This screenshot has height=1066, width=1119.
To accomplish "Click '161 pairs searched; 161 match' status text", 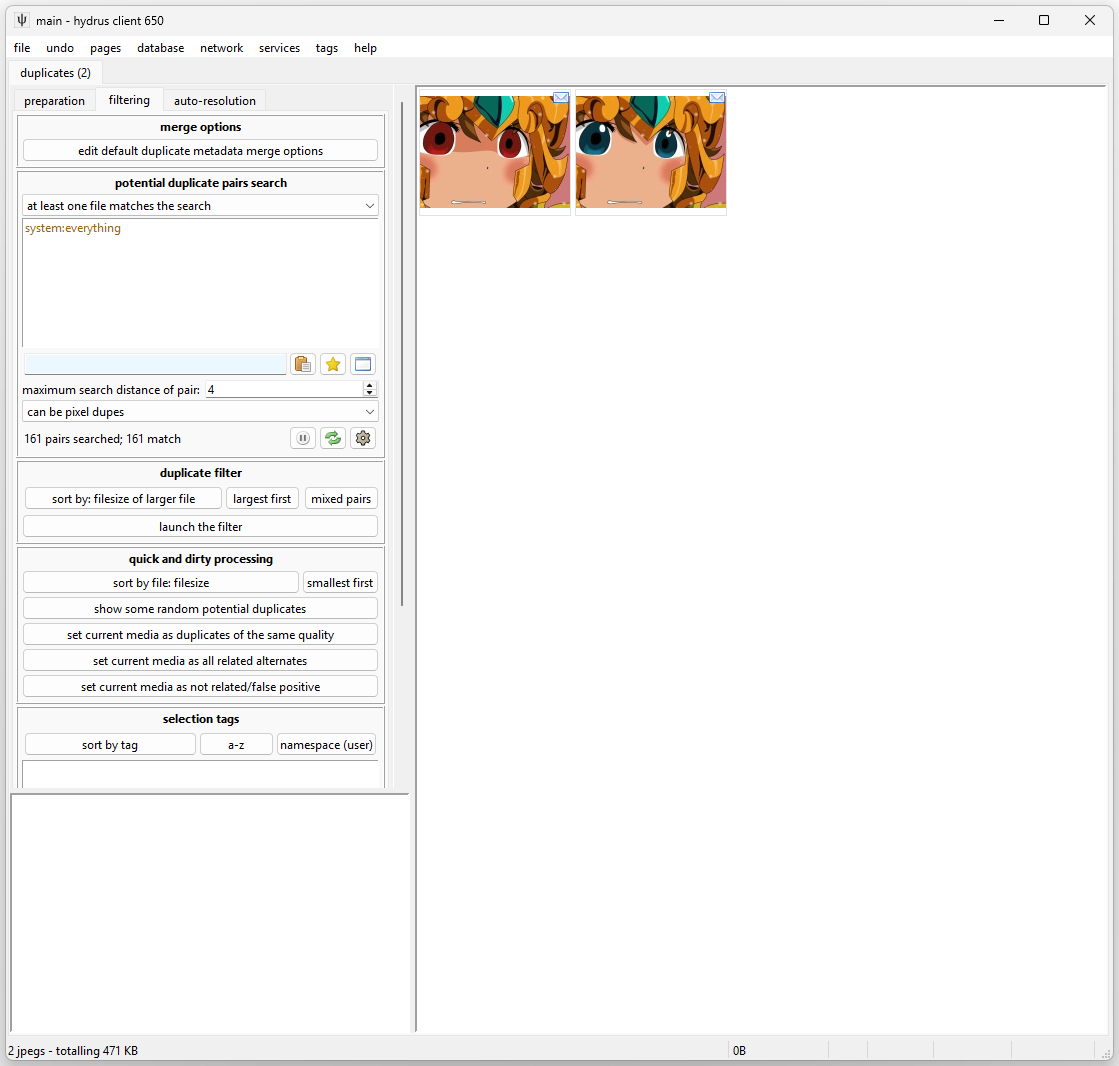I will click(103, 439).
